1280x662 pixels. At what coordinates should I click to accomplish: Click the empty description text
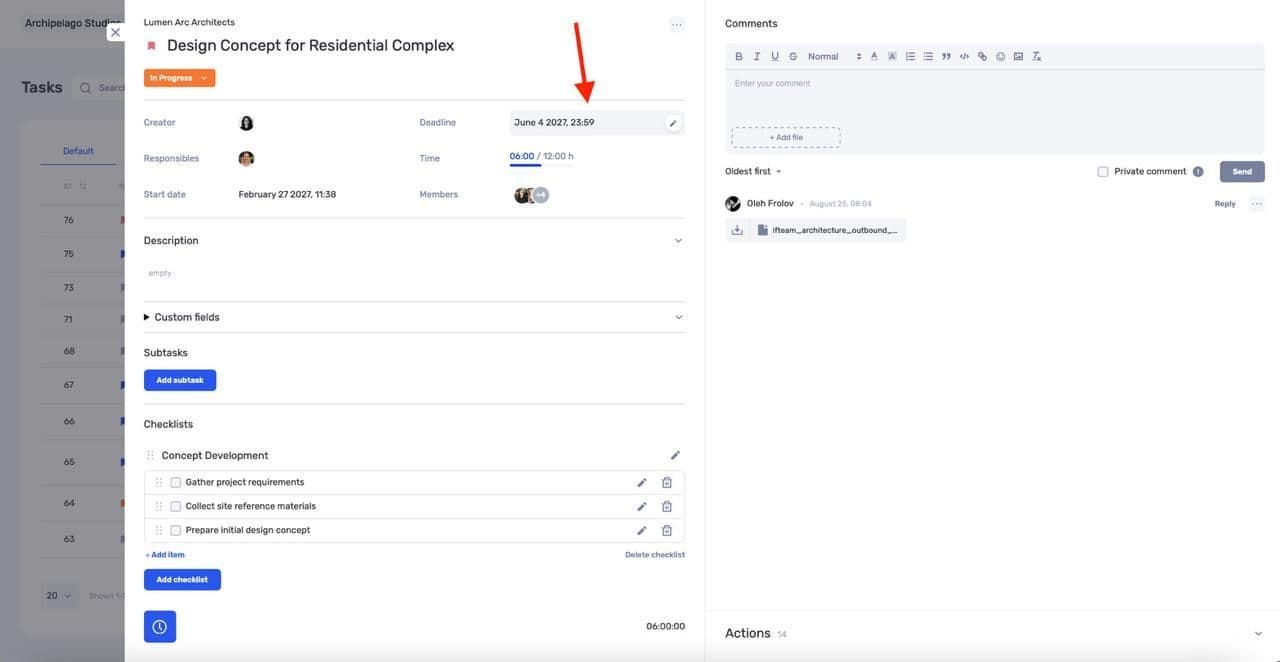click(x=160, y=273)
